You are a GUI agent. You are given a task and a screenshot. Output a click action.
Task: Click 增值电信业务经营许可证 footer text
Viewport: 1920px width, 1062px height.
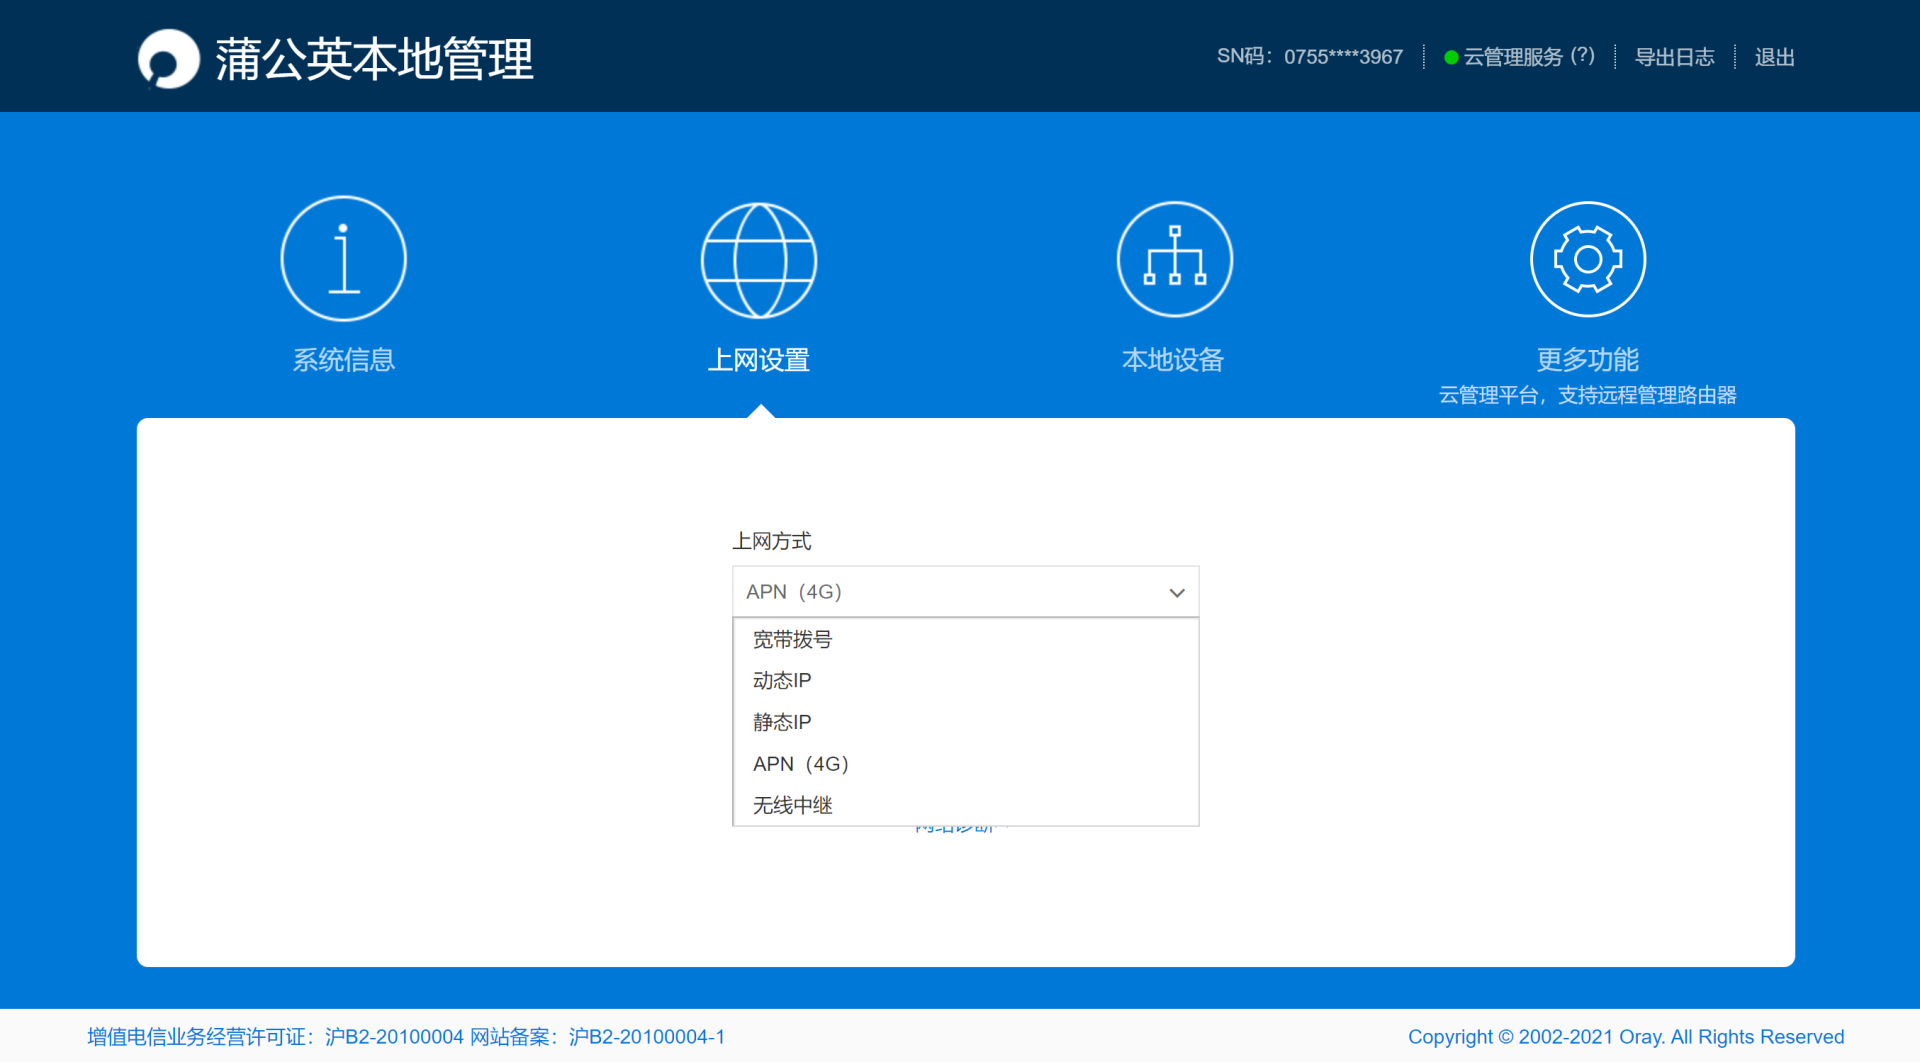pos(406,1037)
